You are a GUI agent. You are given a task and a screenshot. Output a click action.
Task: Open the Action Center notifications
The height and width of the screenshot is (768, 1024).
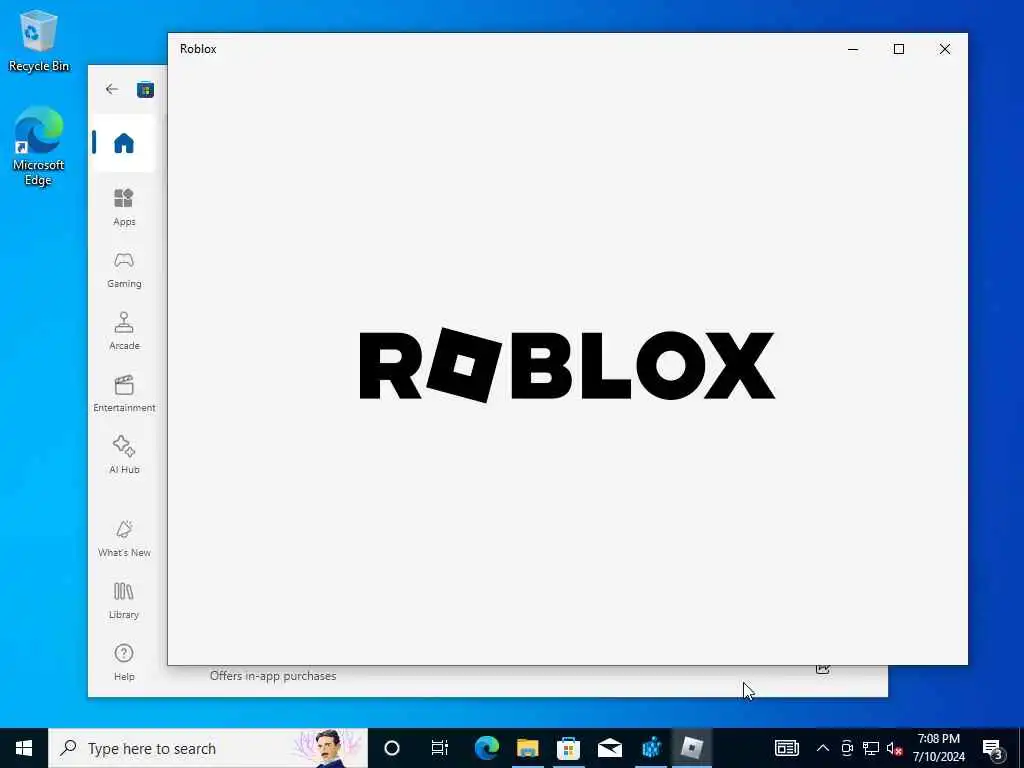point(993,748)
